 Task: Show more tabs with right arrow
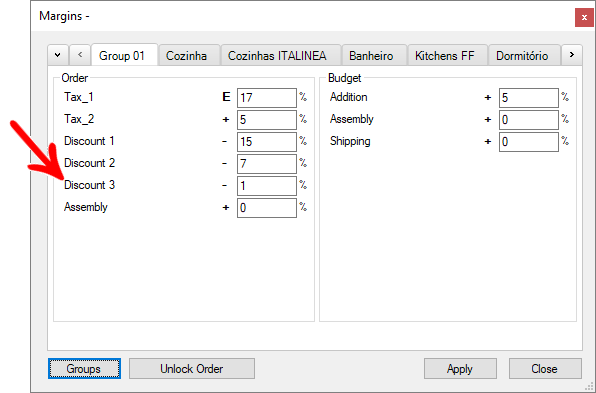571,55
